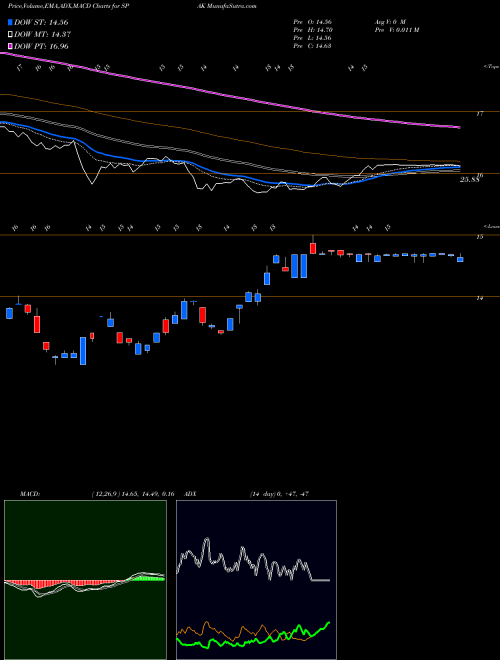
Task: Select the 'DOW MT: 14.37' legend text
Action: (x=42, y=35)
